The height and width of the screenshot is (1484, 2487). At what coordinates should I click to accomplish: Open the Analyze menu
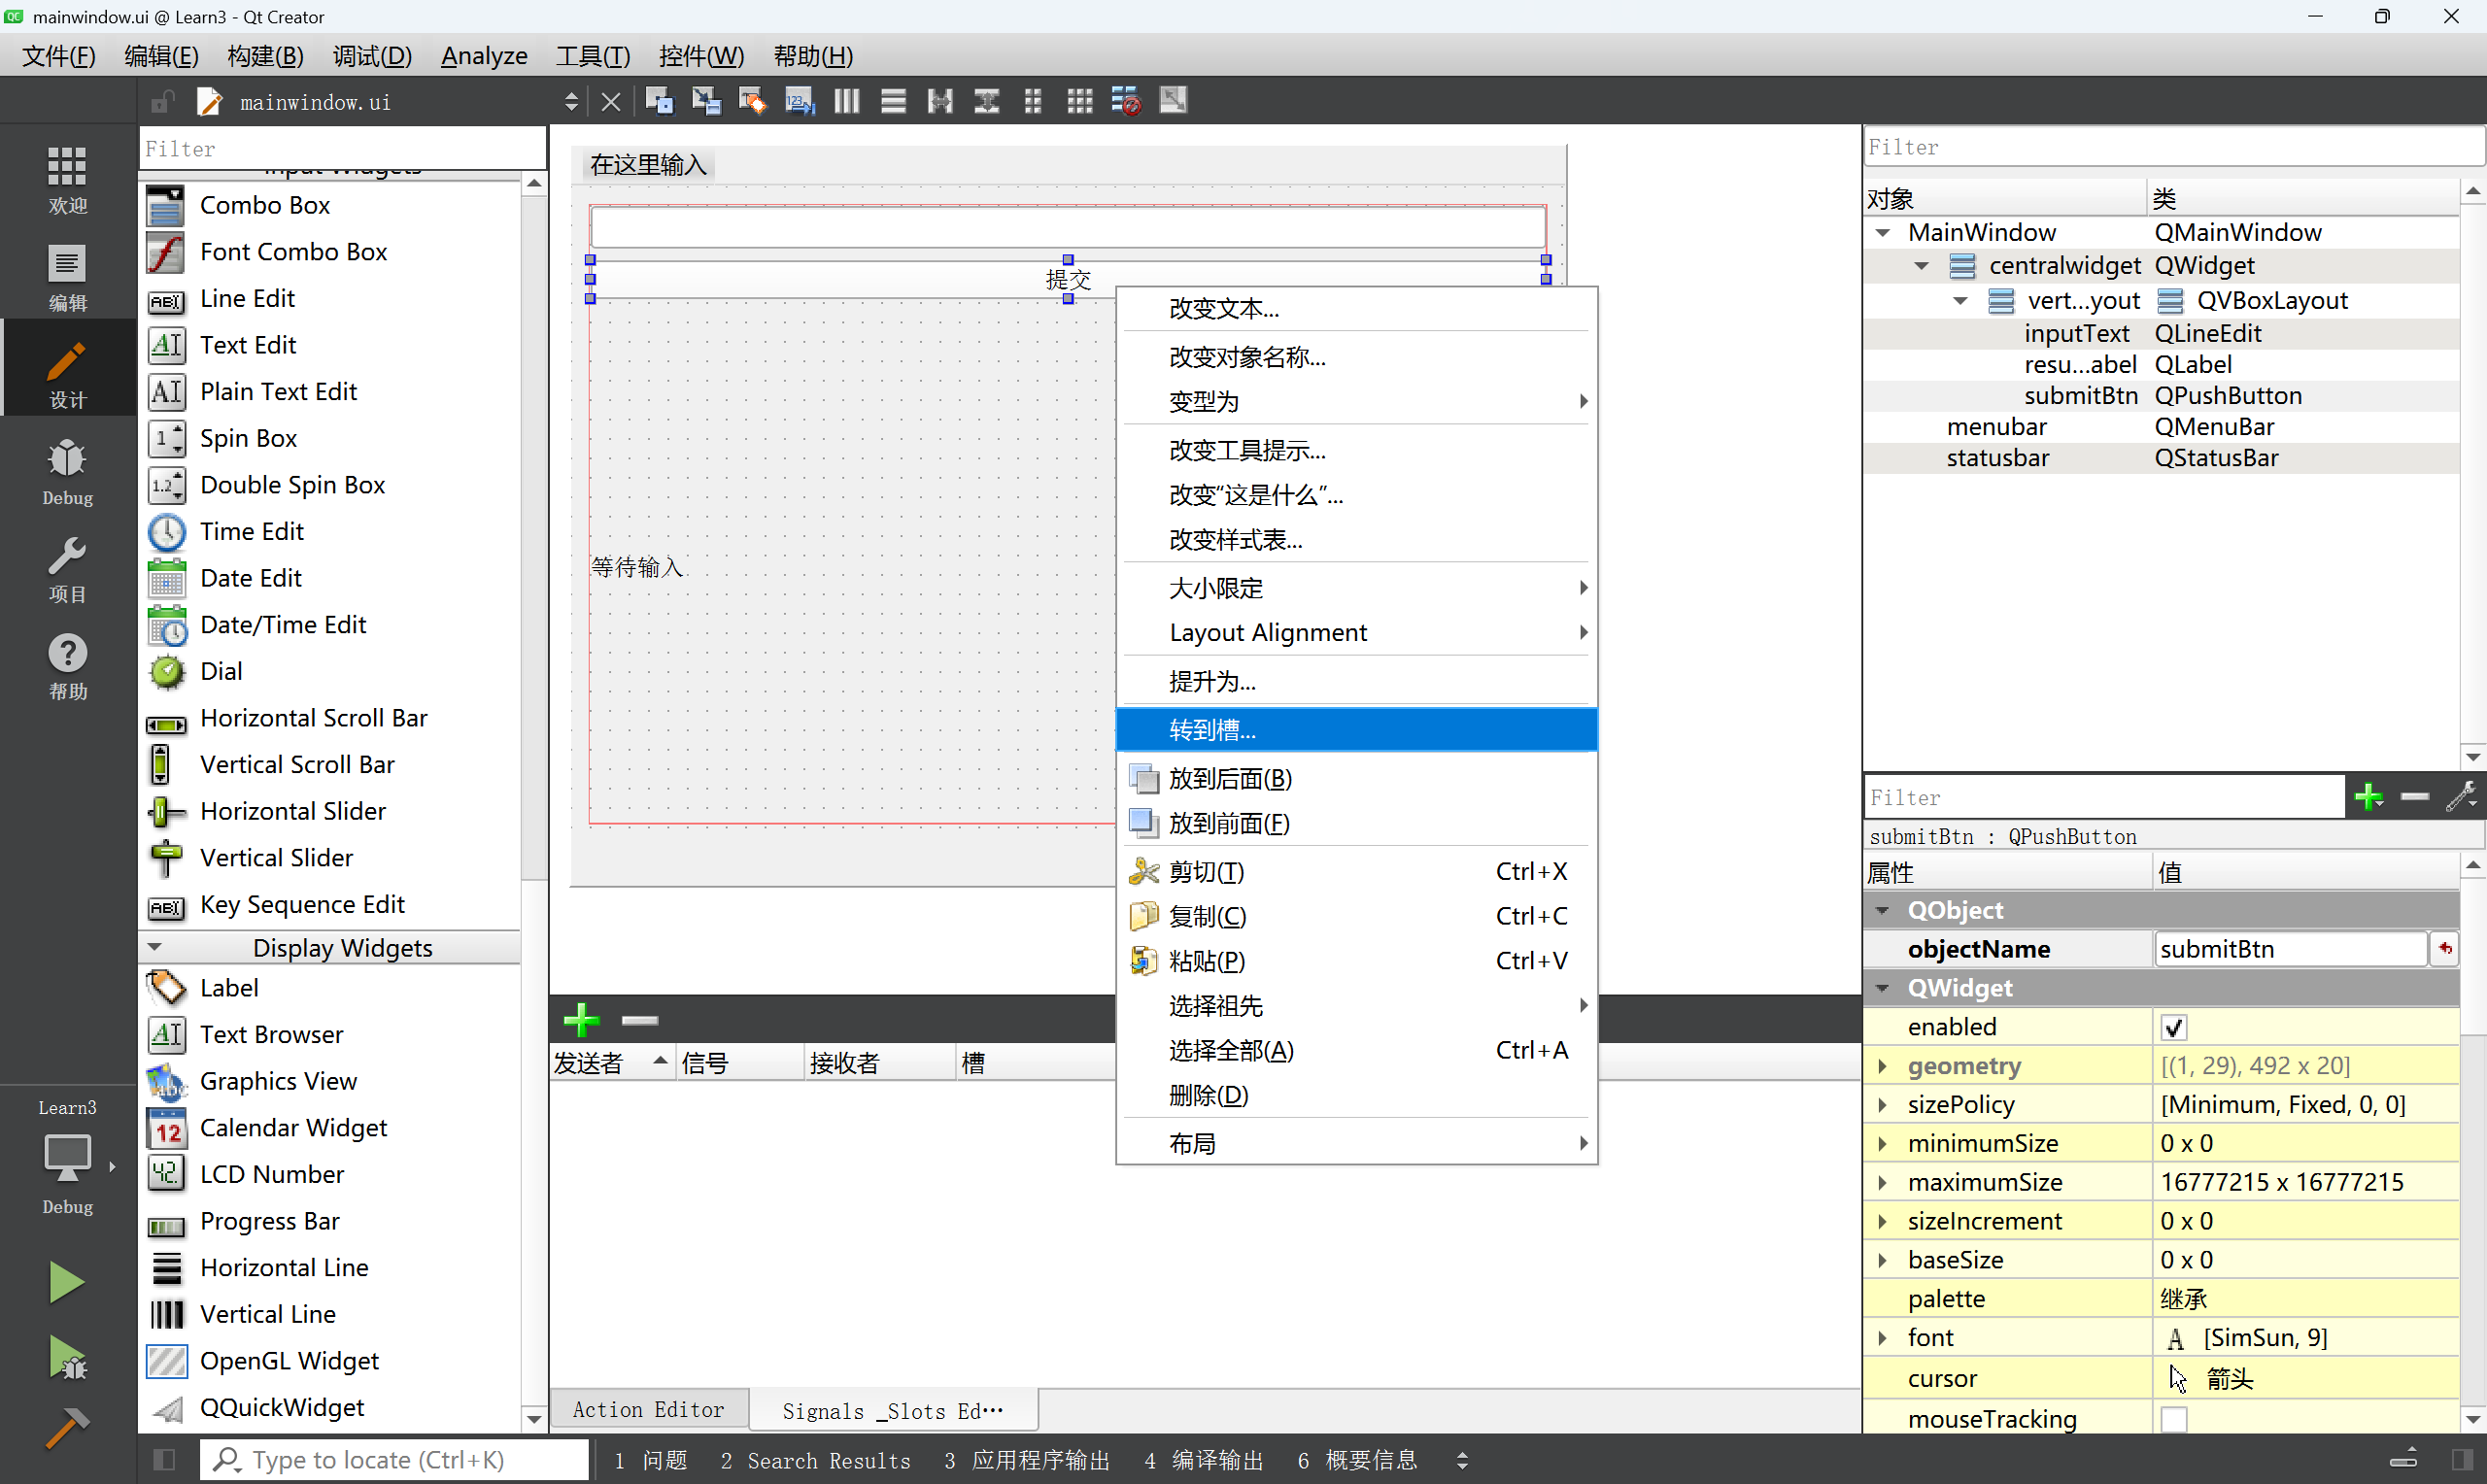tap(484, 56)
